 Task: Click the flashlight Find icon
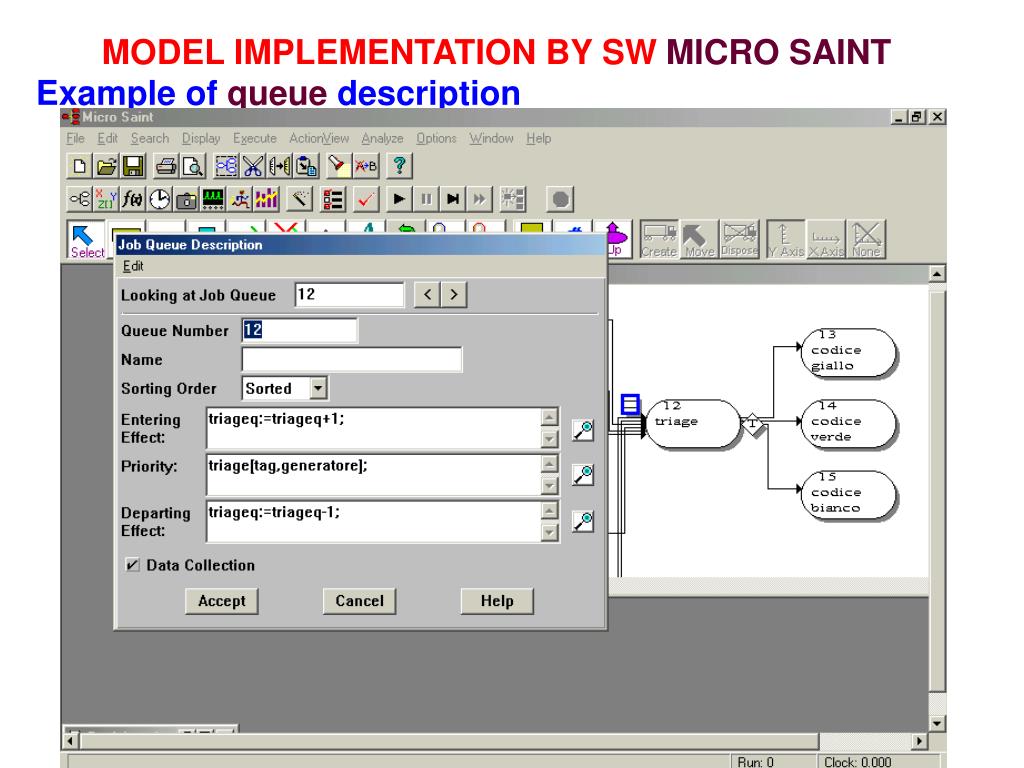click(338, 166)
